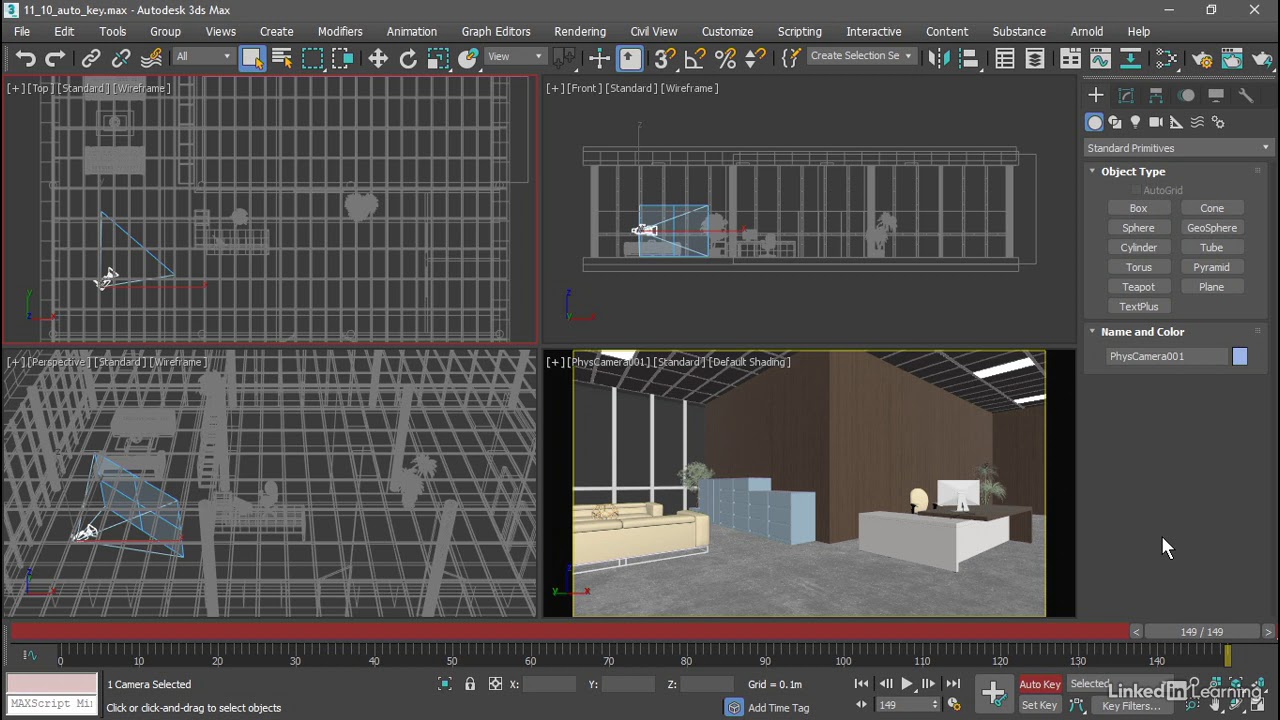Toggle Set Key mode

pyautogui.click(x=1039, y=705)
